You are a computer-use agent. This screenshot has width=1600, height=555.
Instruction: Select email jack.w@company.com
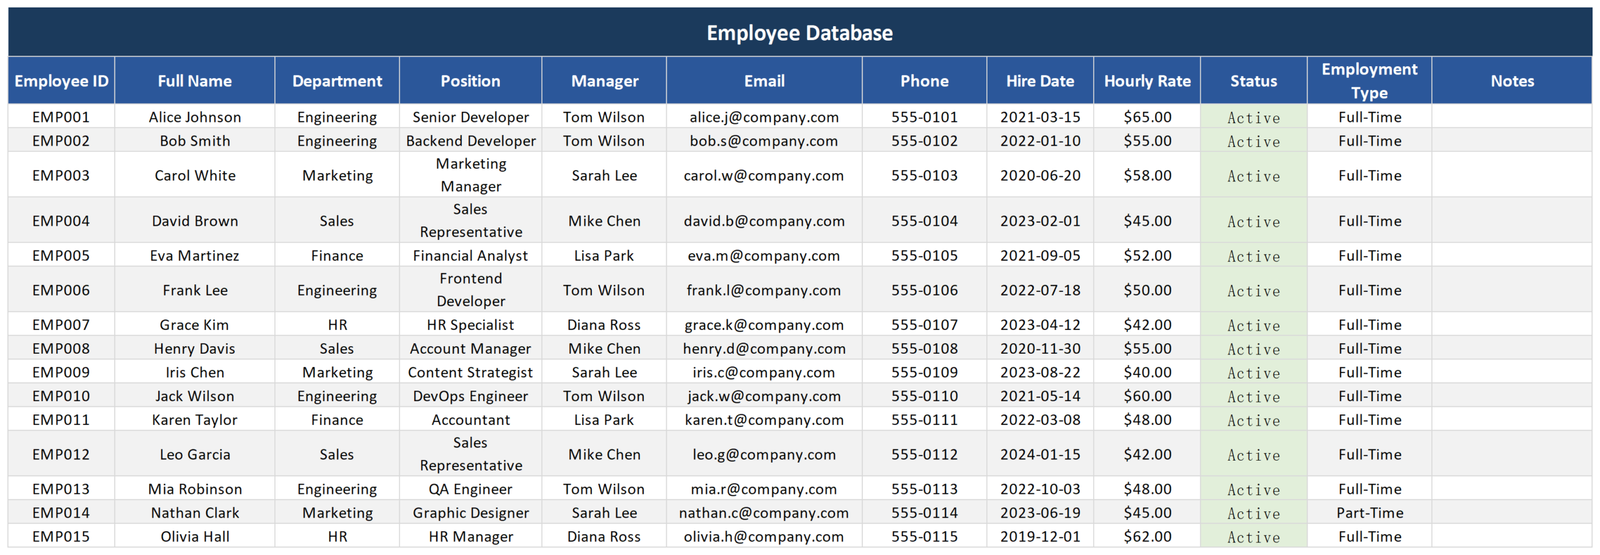(764, 396)
